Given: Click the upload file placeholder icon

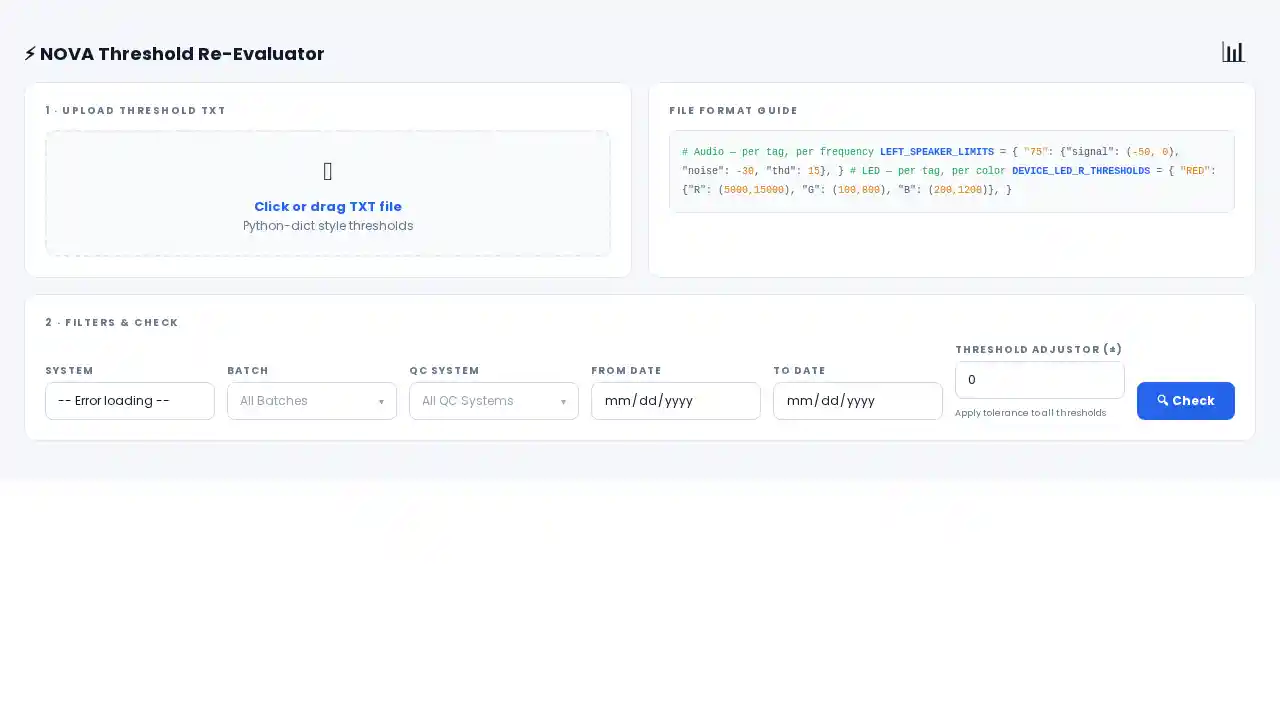Looking at the screenshot, I should pos(328,172).
